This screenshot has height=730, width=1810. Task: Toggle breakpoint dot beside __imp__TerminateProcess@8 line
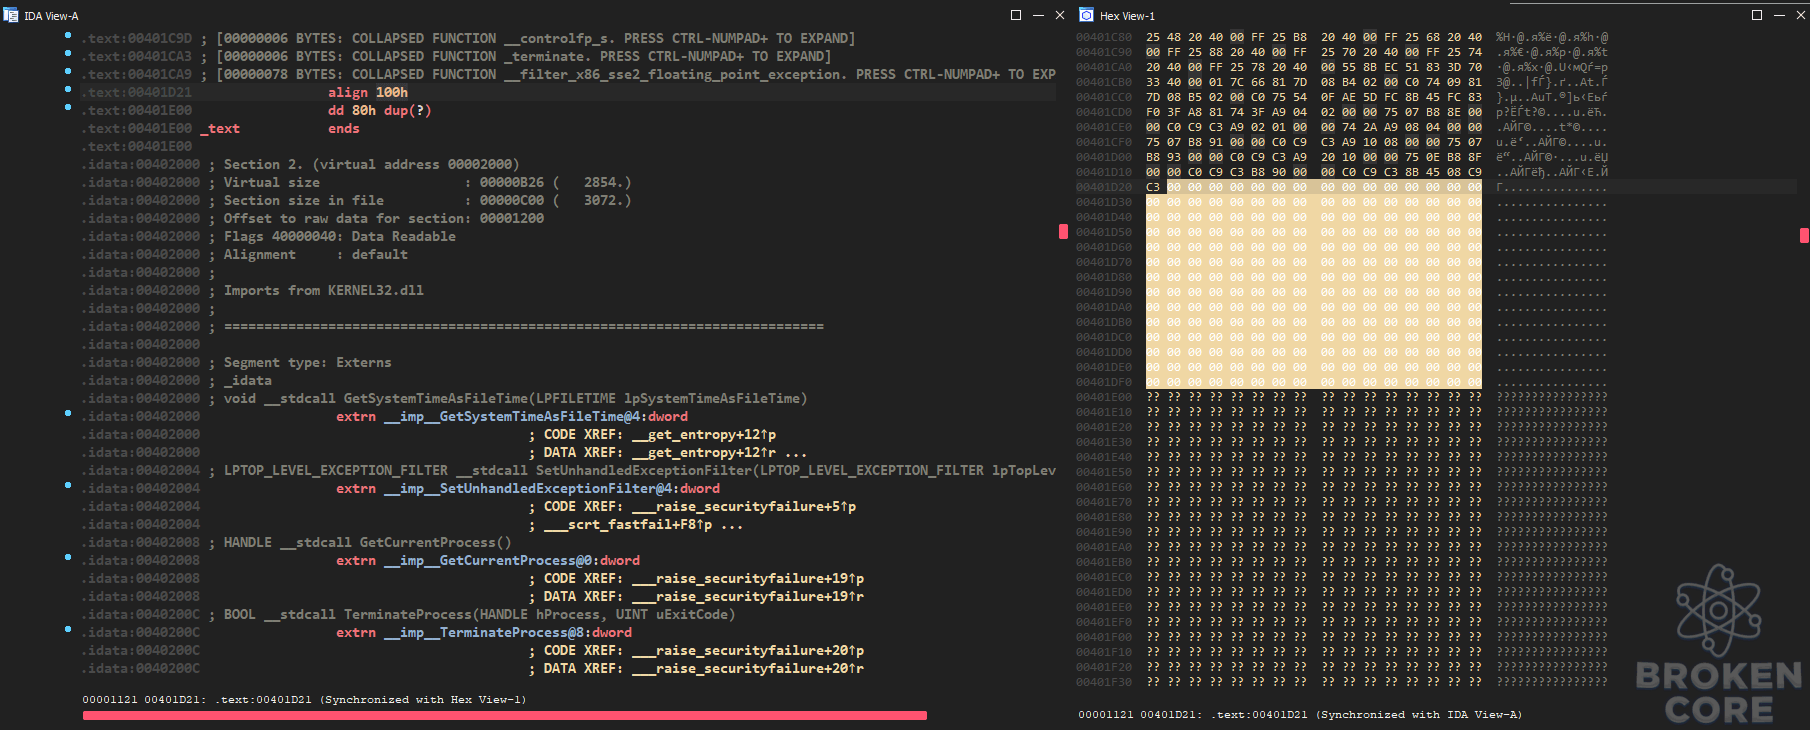tap(68, 629)
